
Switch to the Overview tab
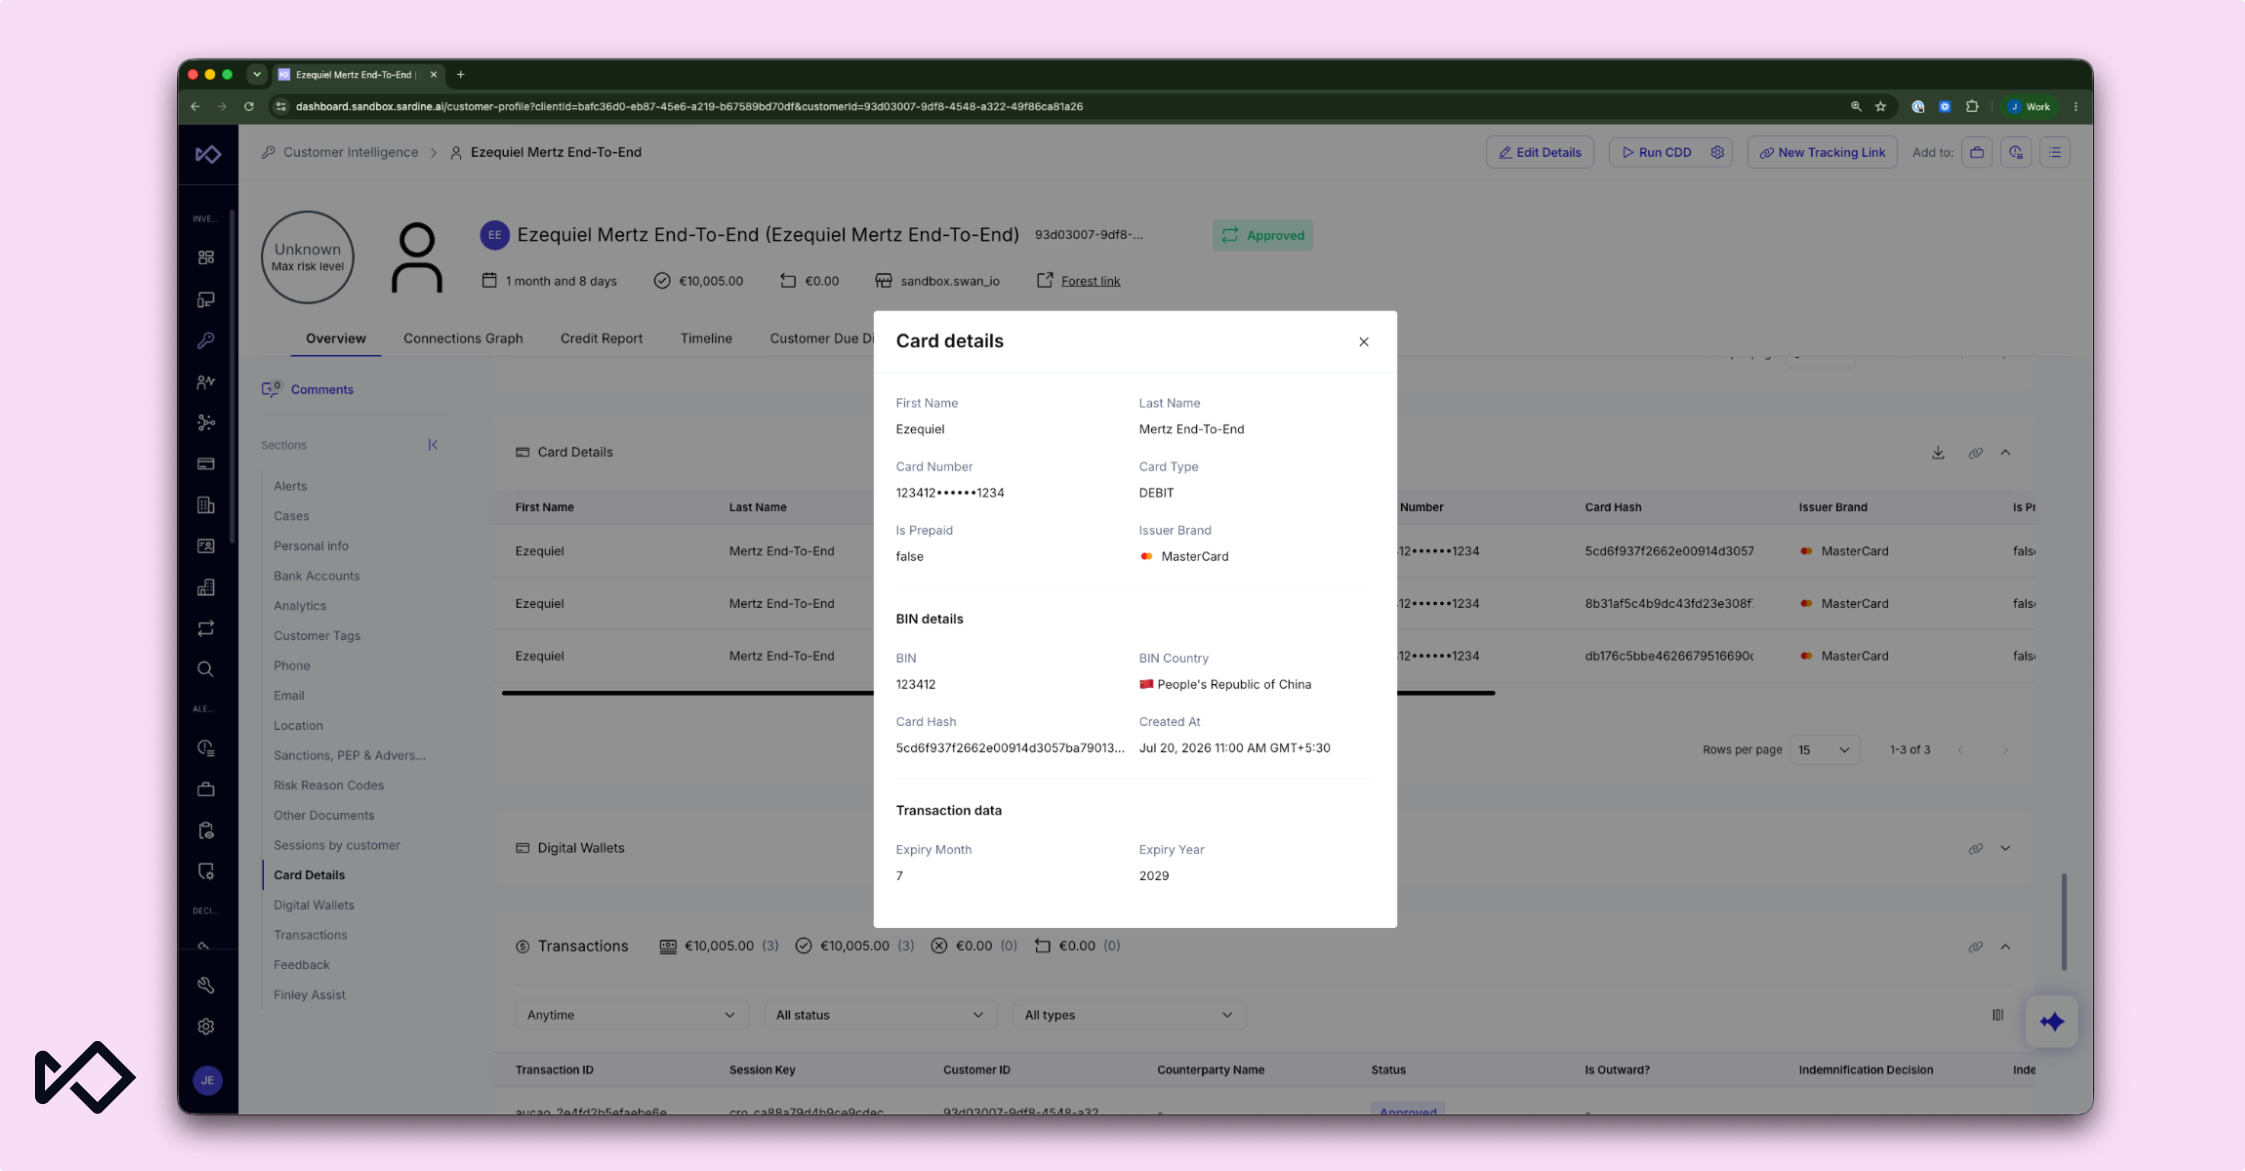pyautogui.click(x=336, y=338)
